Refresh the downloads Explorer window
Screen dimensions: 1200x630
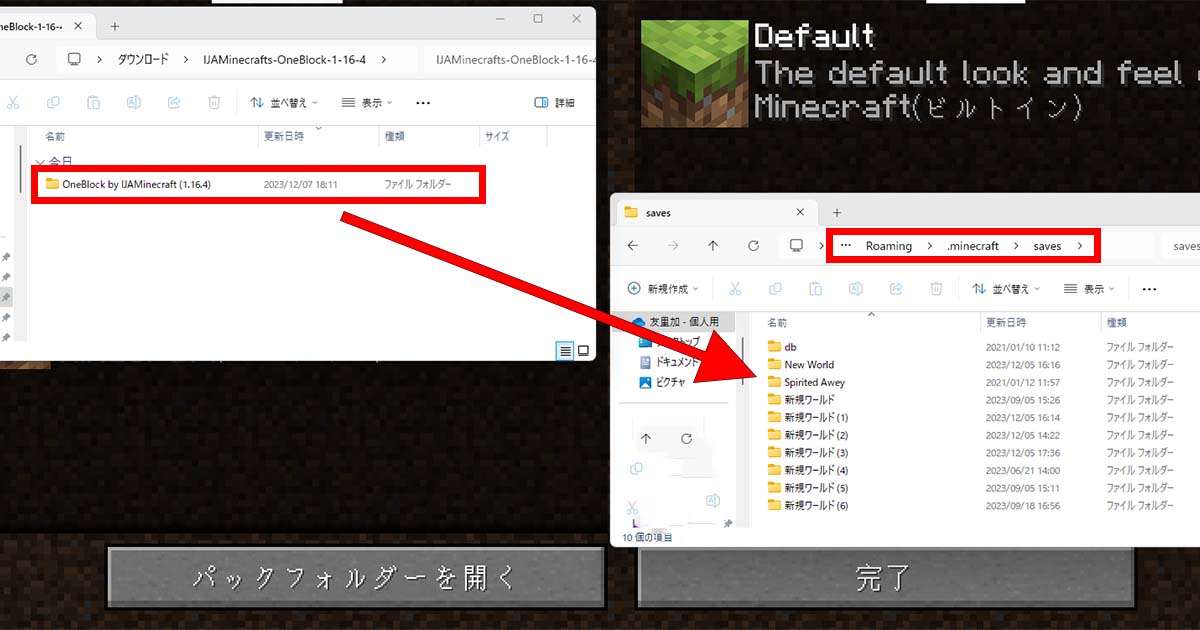pyautogui.click(x=31, y=60)
